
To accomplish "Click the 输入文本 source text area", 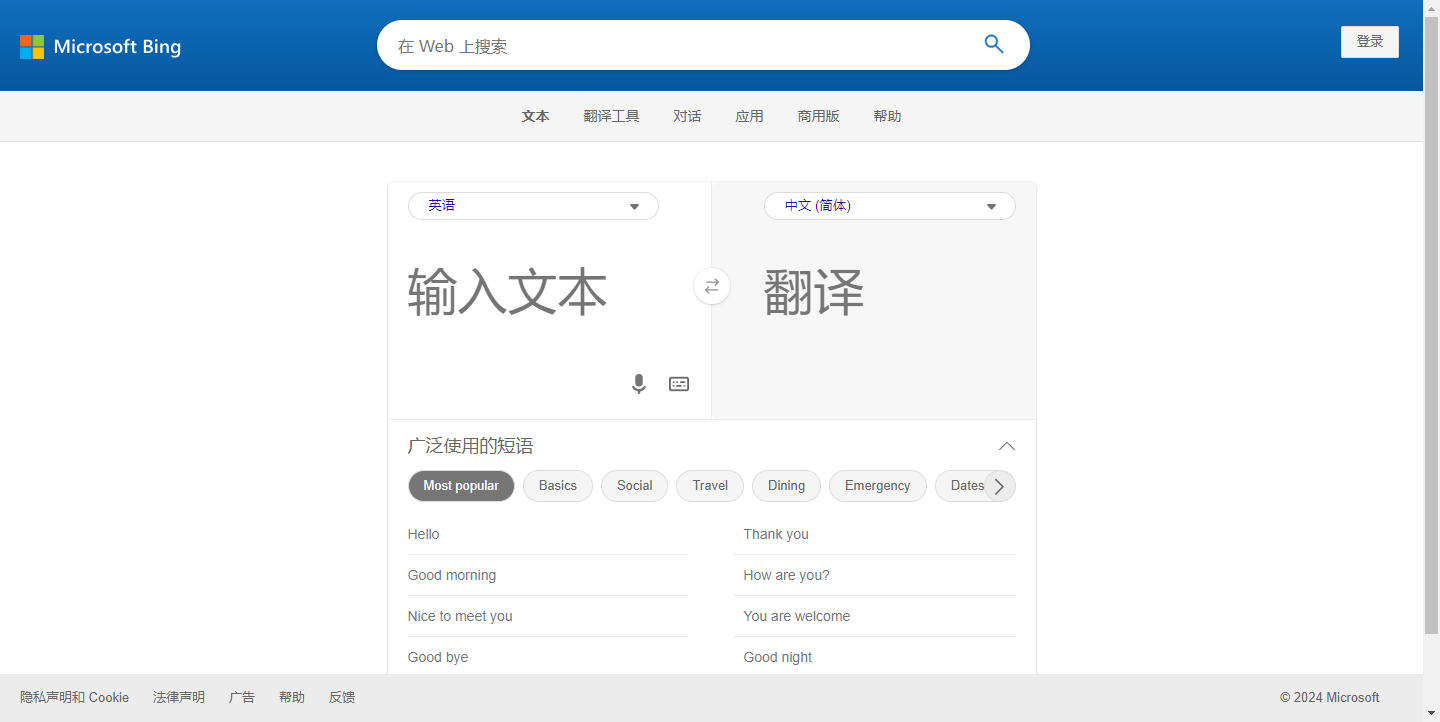I will [x=549, y=294].
